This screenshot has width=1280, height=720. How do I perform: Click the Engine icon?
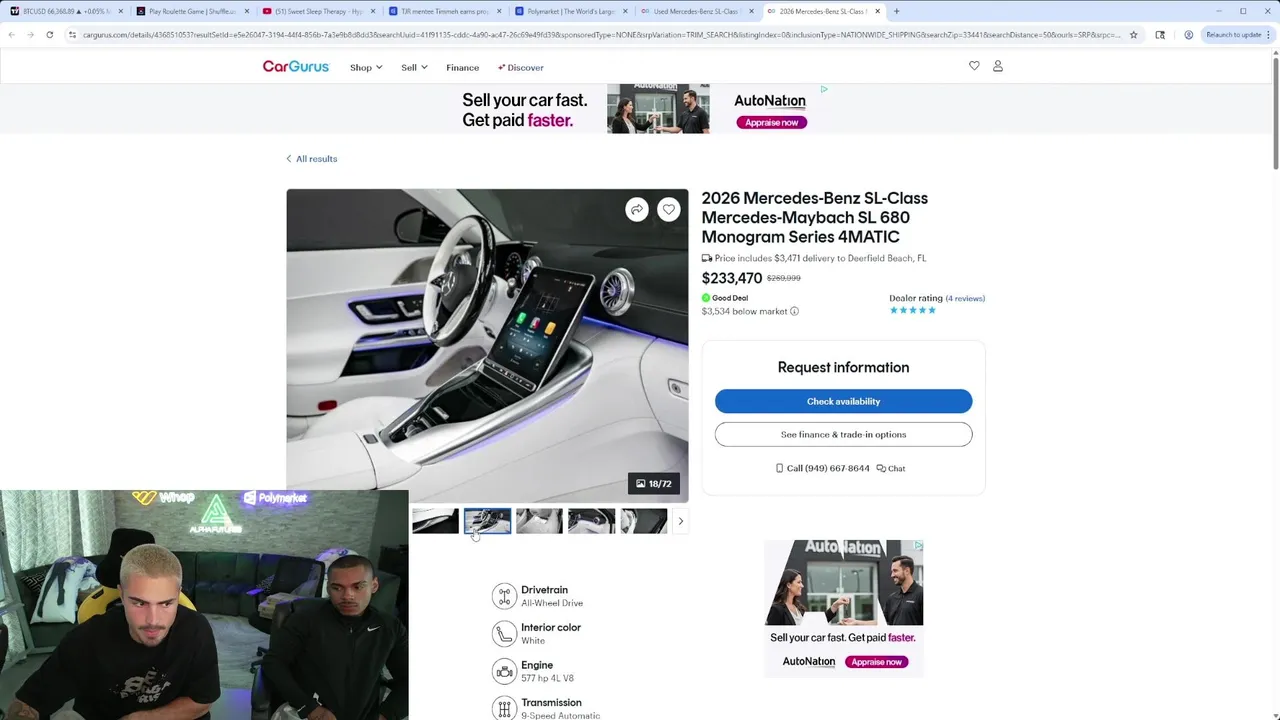click(x=504, y=671)
